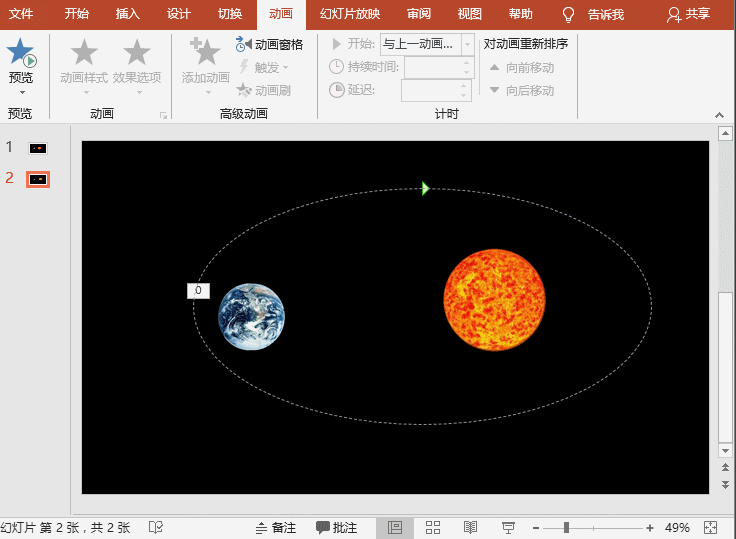Click the 触发 trigger button
736x539 pixels.
263,67
